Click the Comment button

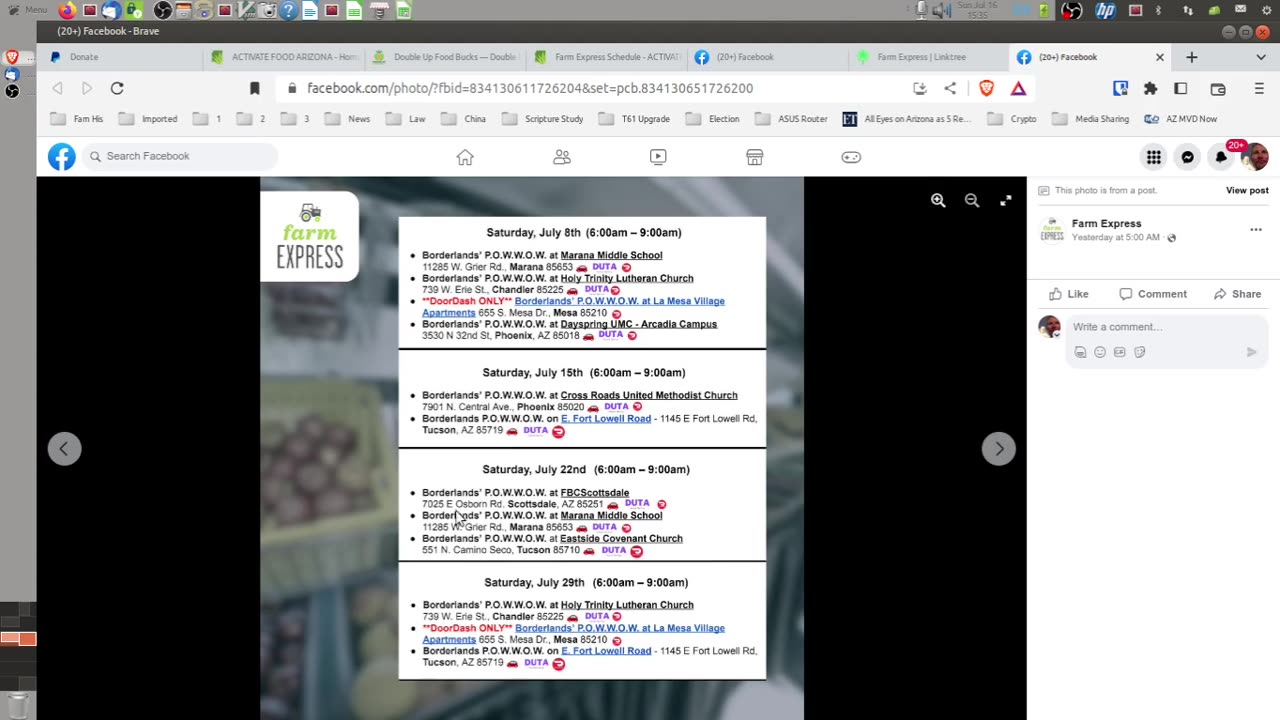(1153, 294)
